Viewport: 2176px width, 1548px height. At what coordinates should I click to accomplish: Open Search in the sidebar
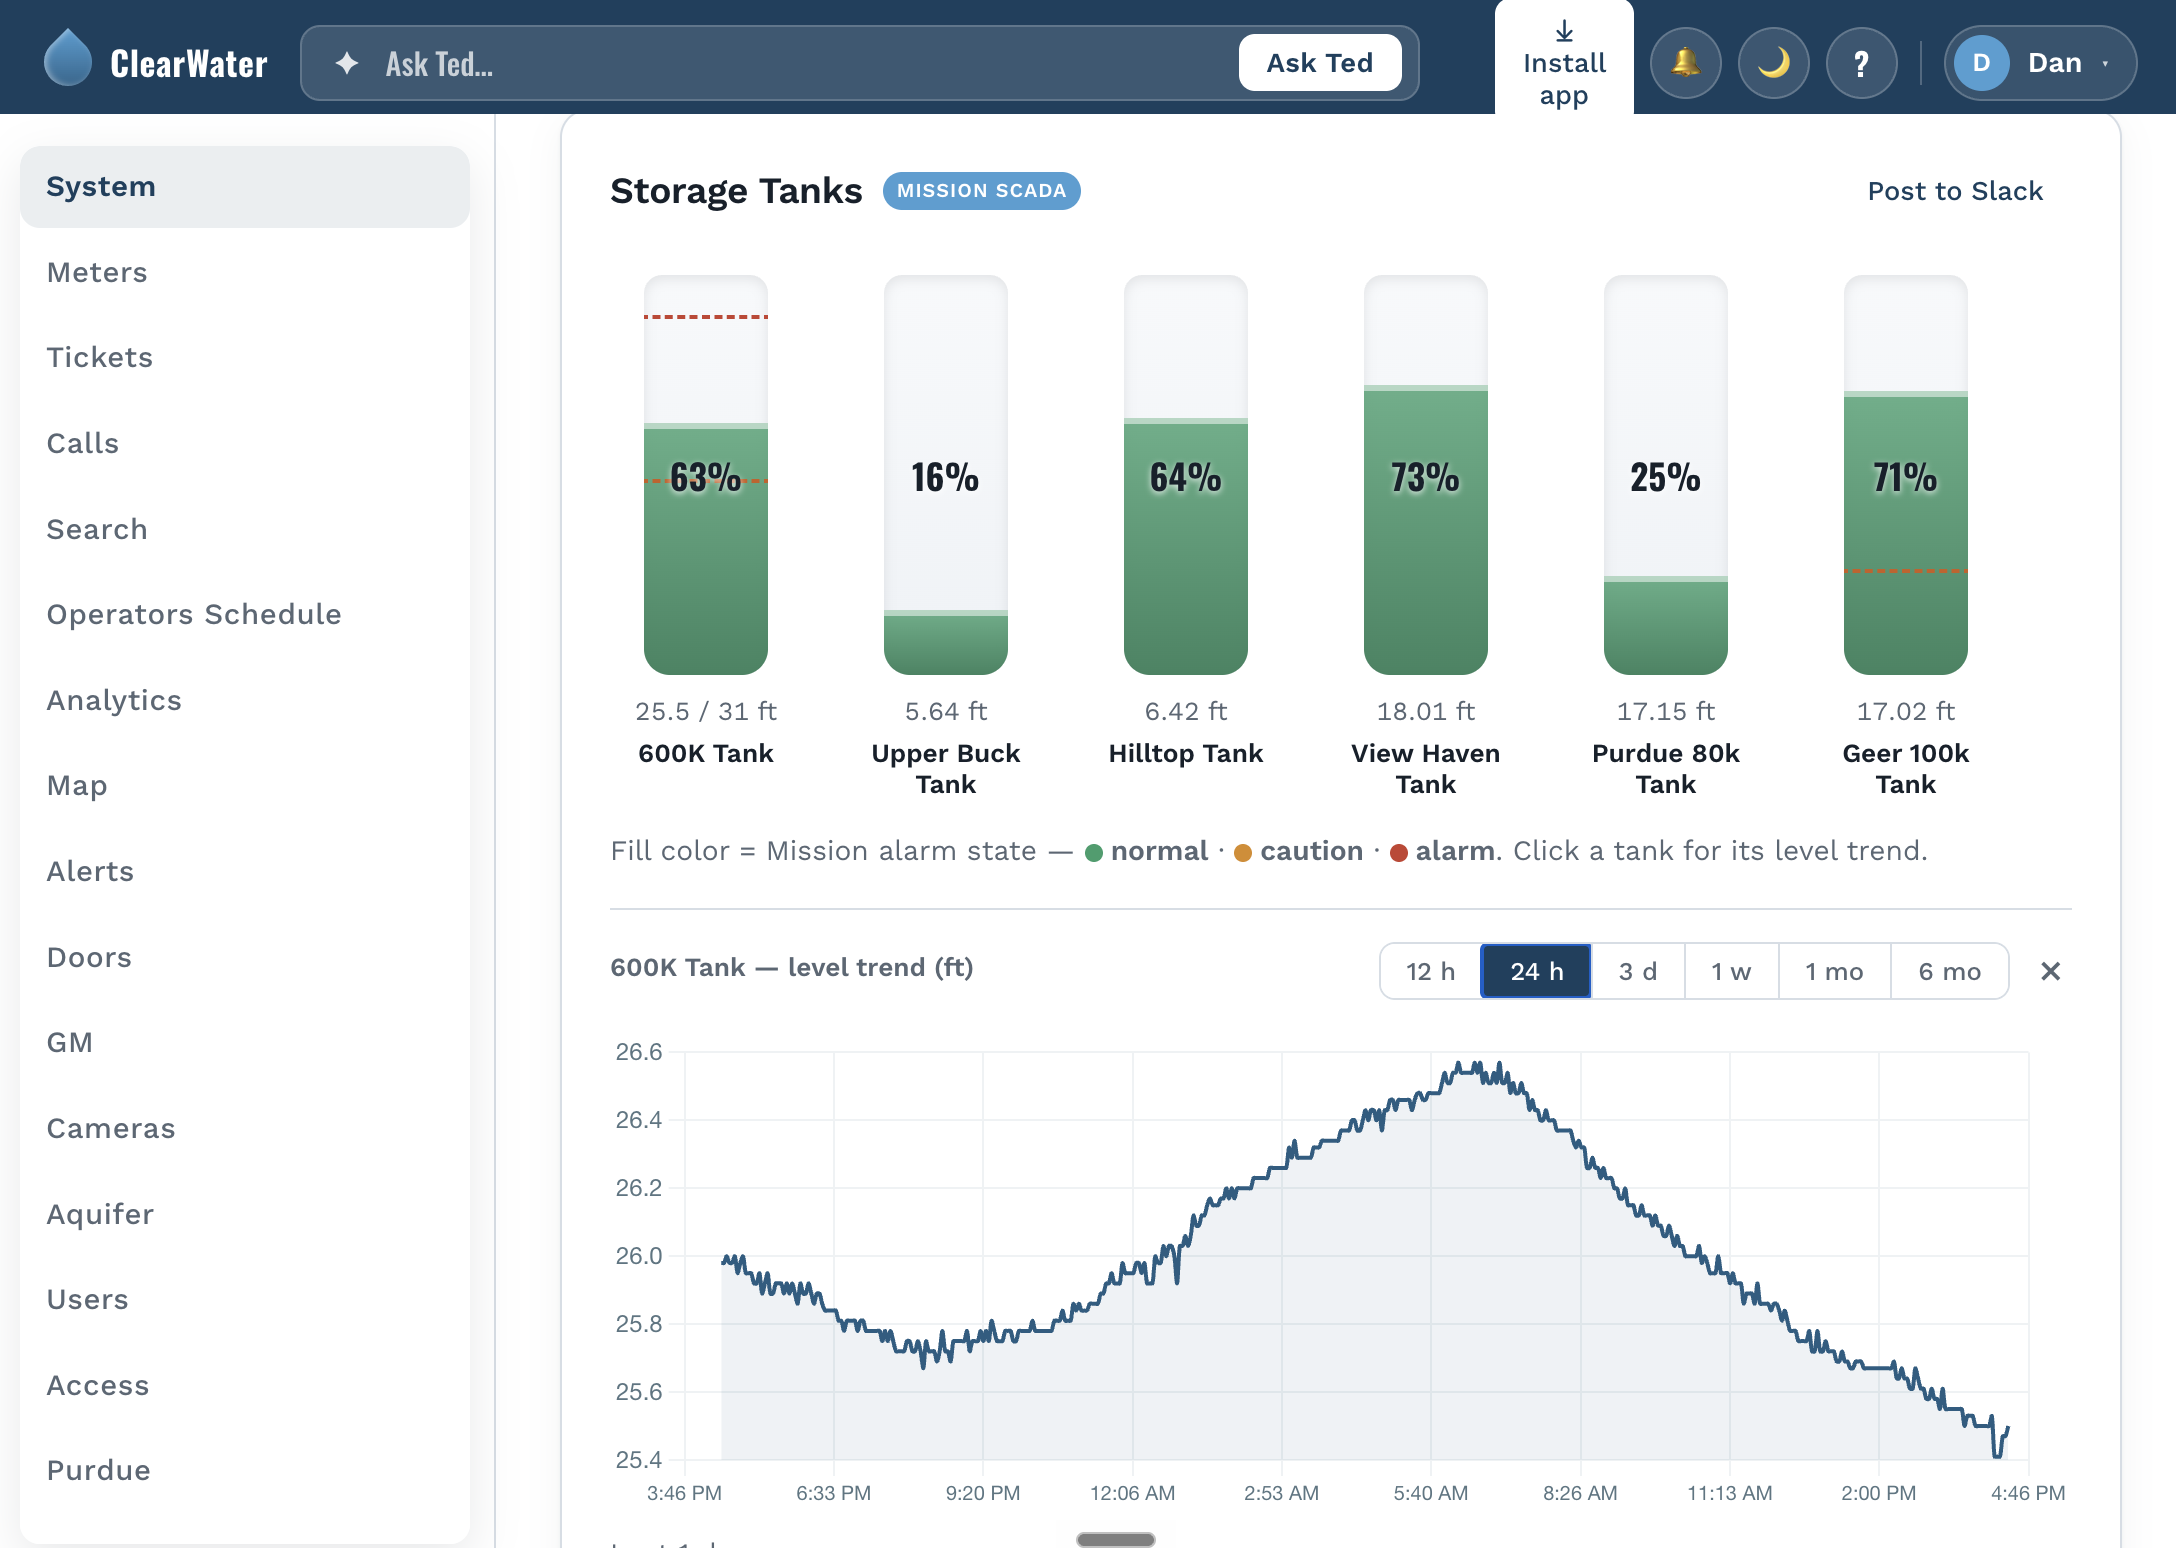click(x=245, y=529)
